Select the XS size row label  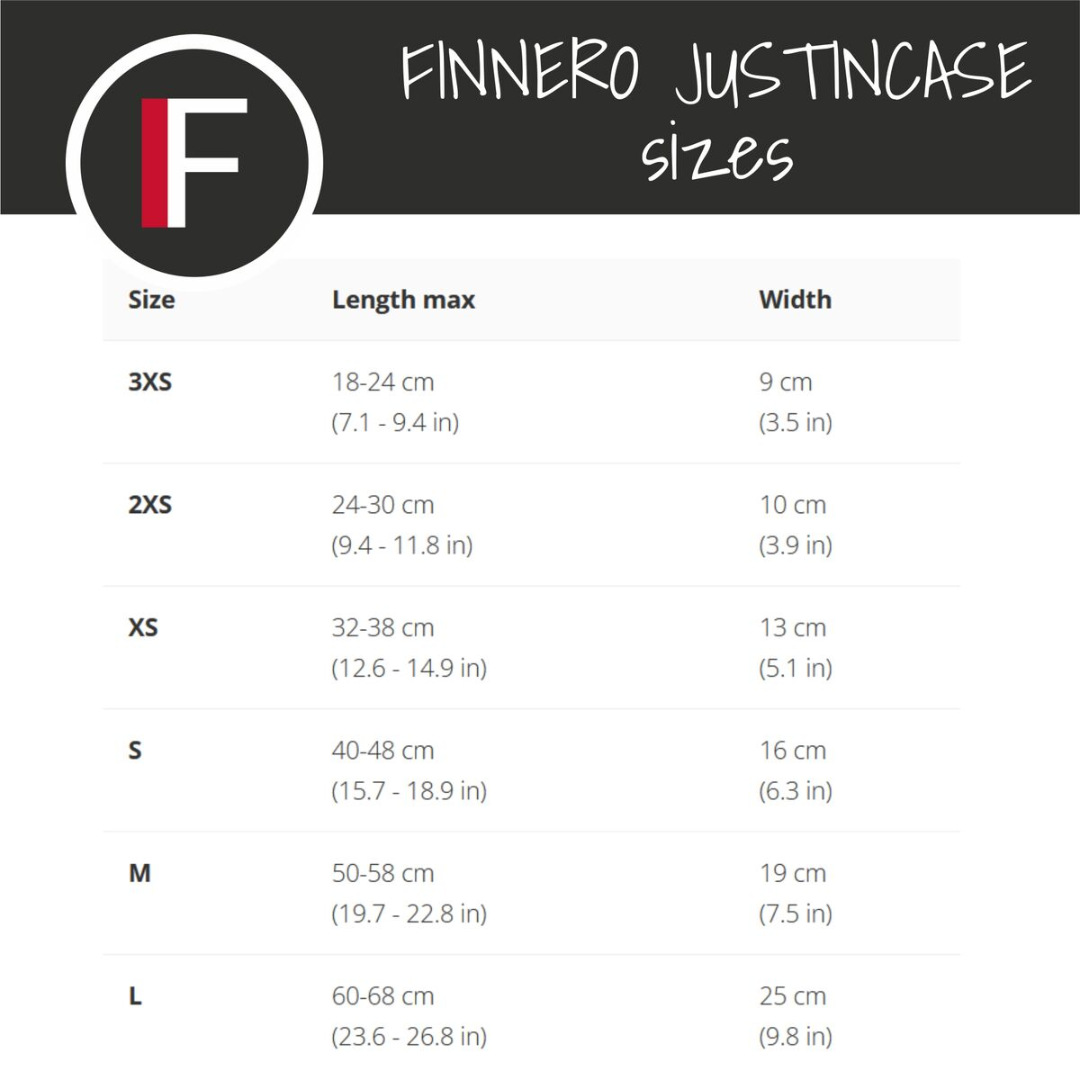click(143, 628)
